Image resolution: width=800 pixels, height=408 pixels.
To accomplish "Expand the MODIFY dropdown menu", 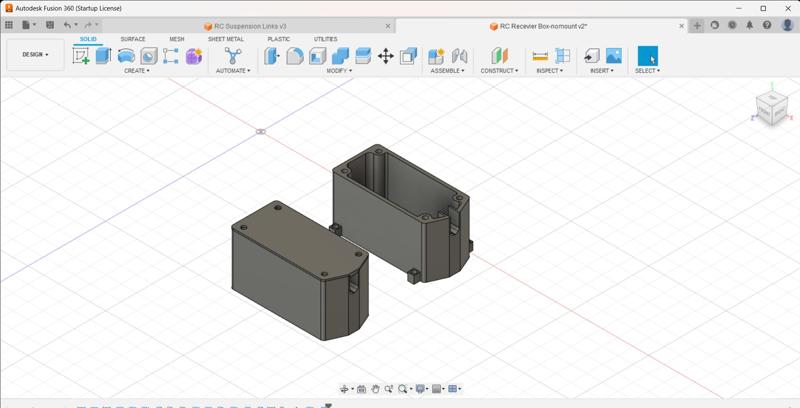I will pyautogui.click(x=339, y=71).
